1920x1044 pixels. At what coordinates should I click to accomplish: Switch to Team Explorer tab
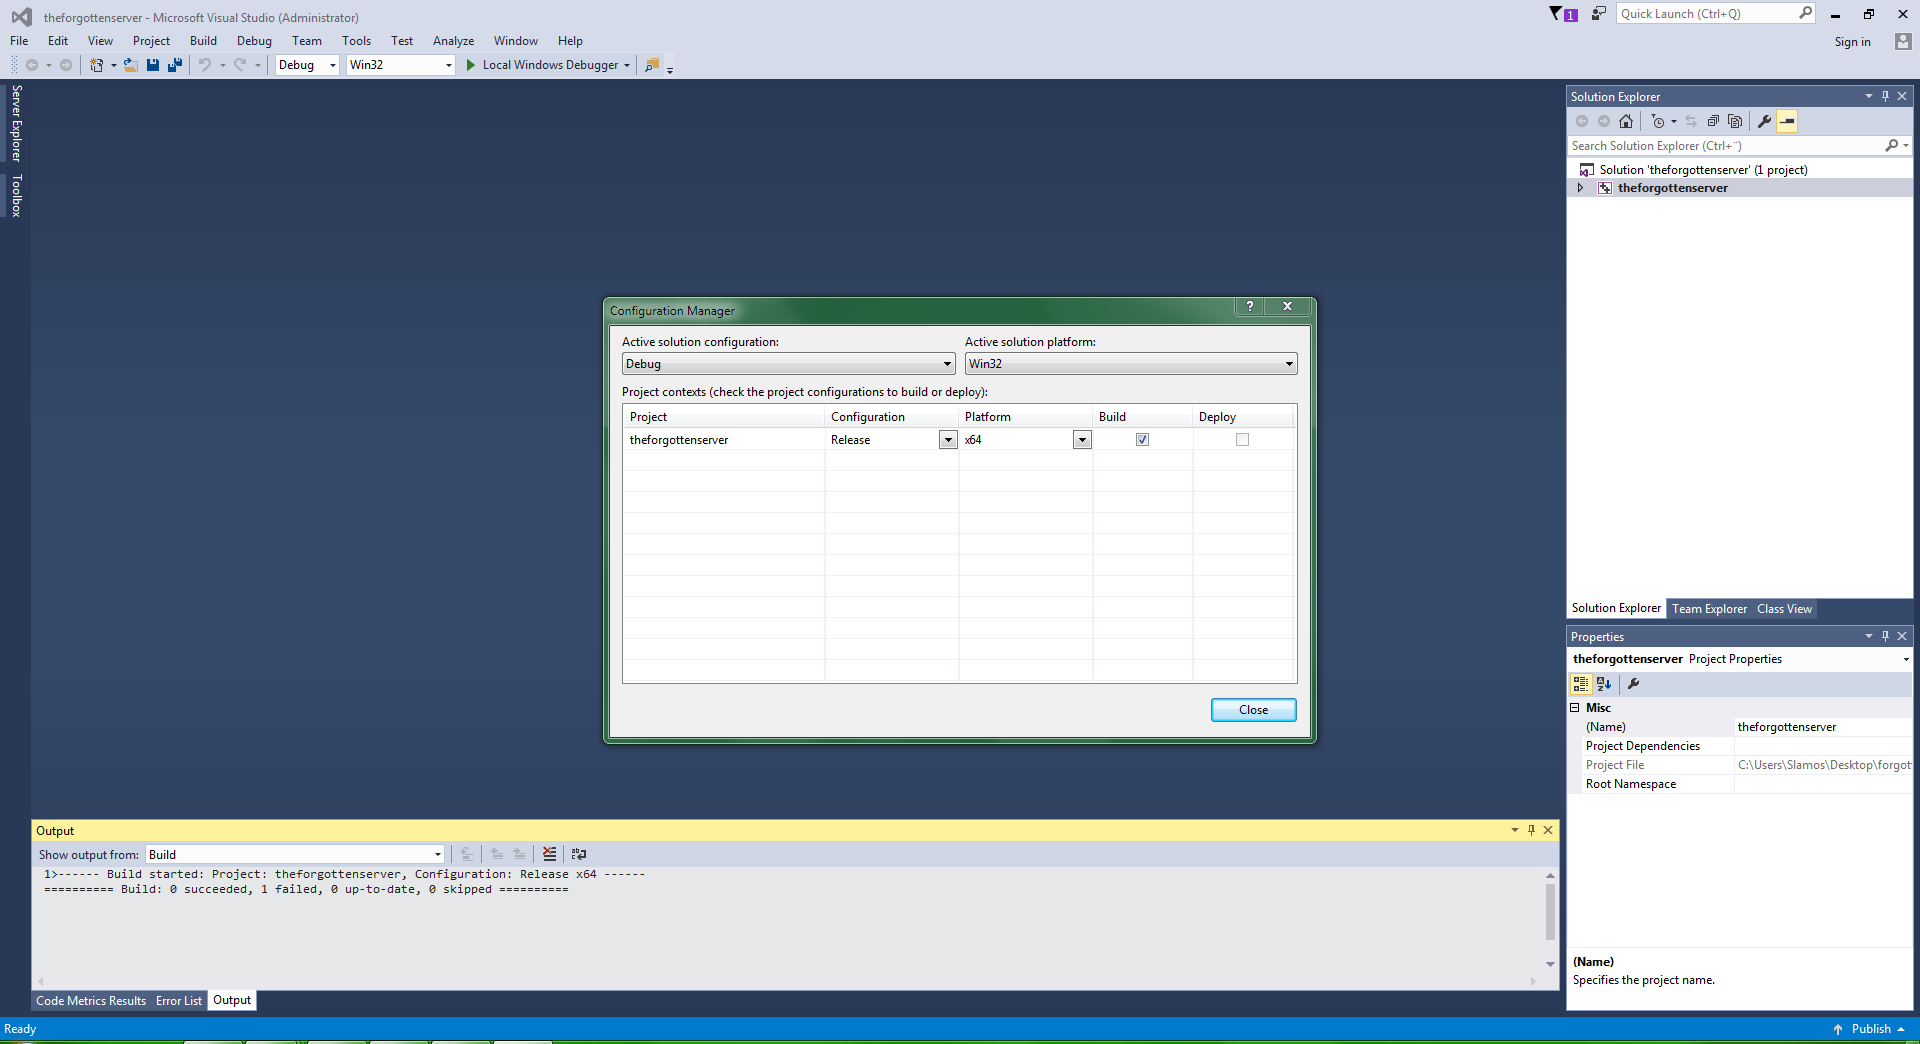tap(1710, 609)
